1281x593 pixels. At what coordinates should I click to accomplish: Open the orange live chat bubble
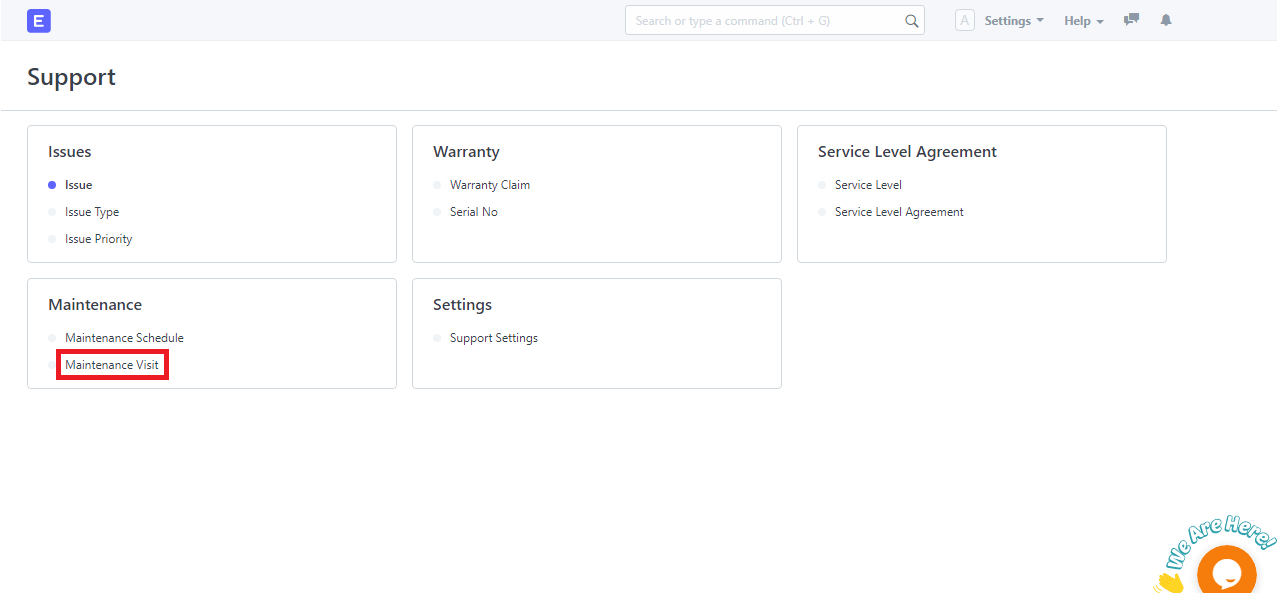click(1227, 571)
